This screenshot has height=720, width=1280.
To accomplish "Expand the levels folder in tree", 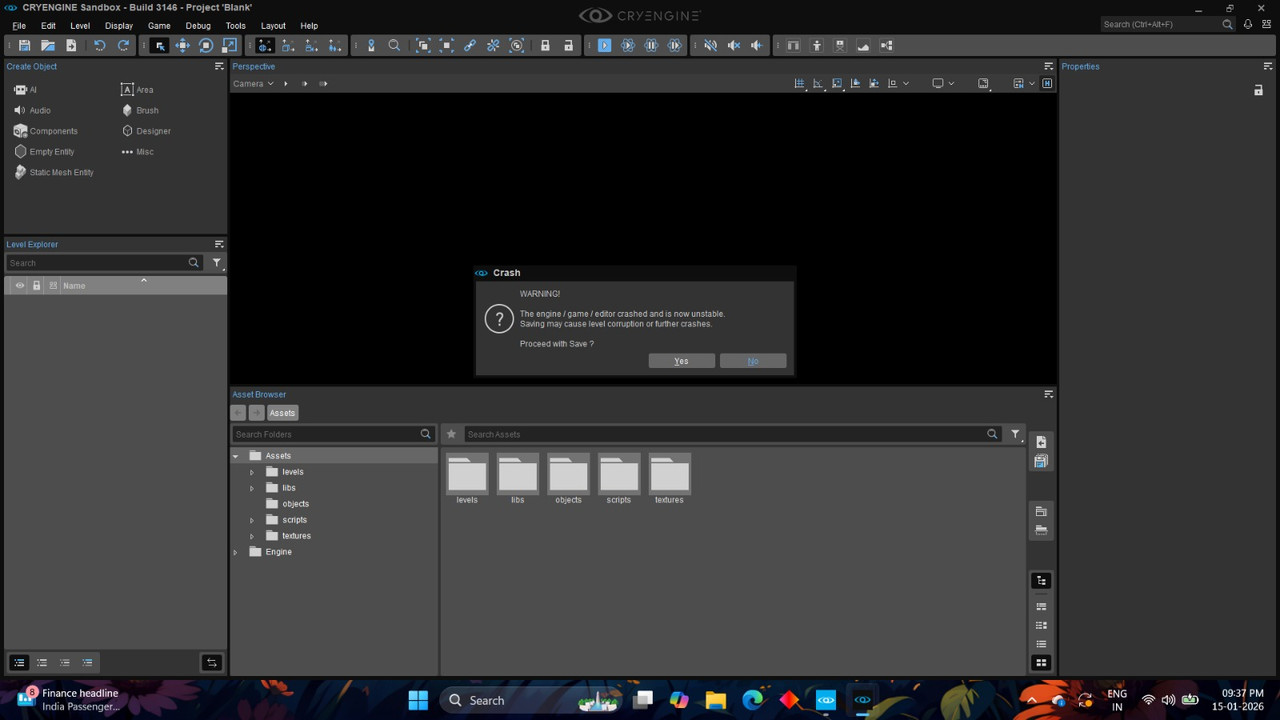I will (x=252, y=472).
